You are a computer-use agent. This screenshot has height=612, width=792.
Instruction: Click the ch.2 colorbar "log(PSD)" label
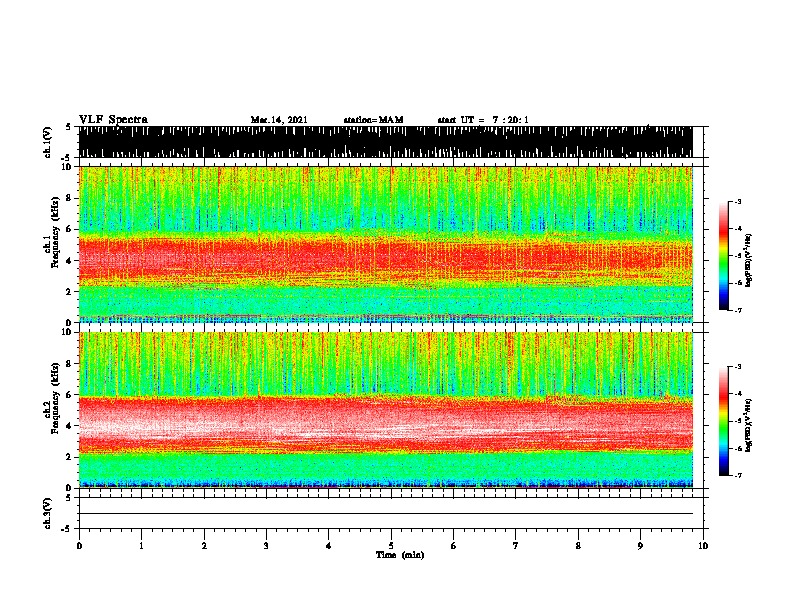click(x=749, y=426)
